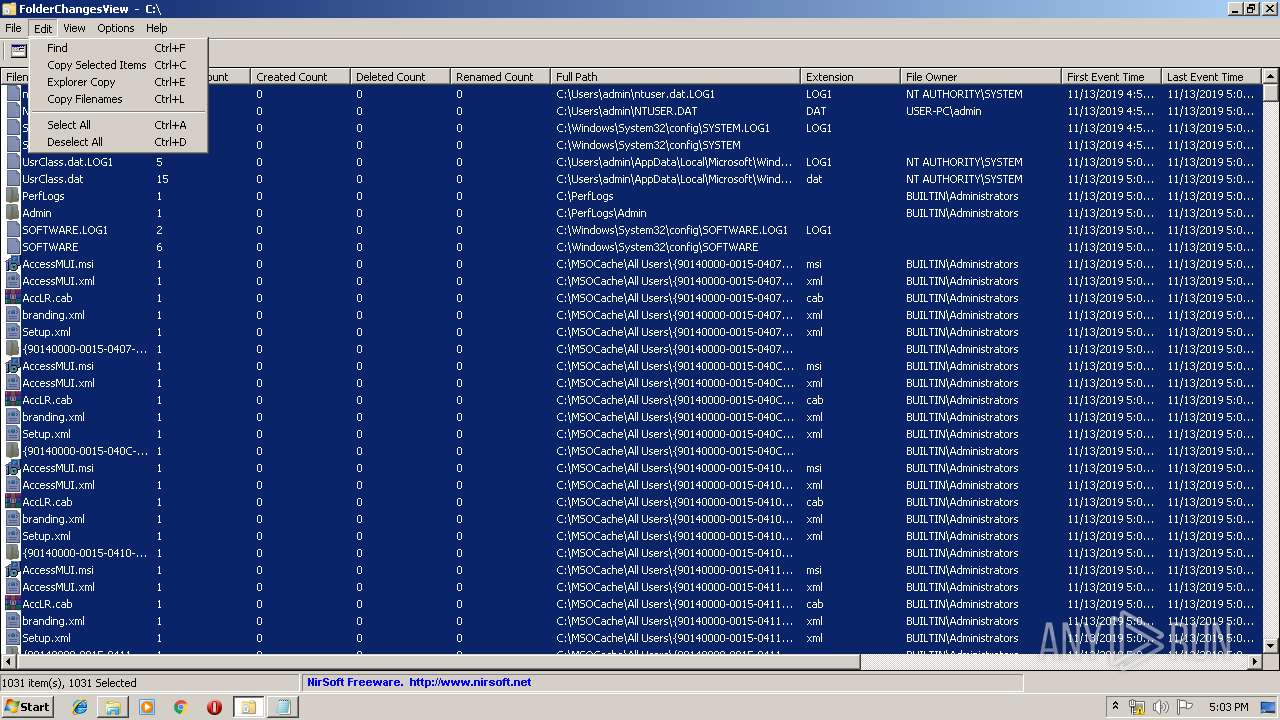
Task: Show hidden tray icons arrow
Action: 1116,707
